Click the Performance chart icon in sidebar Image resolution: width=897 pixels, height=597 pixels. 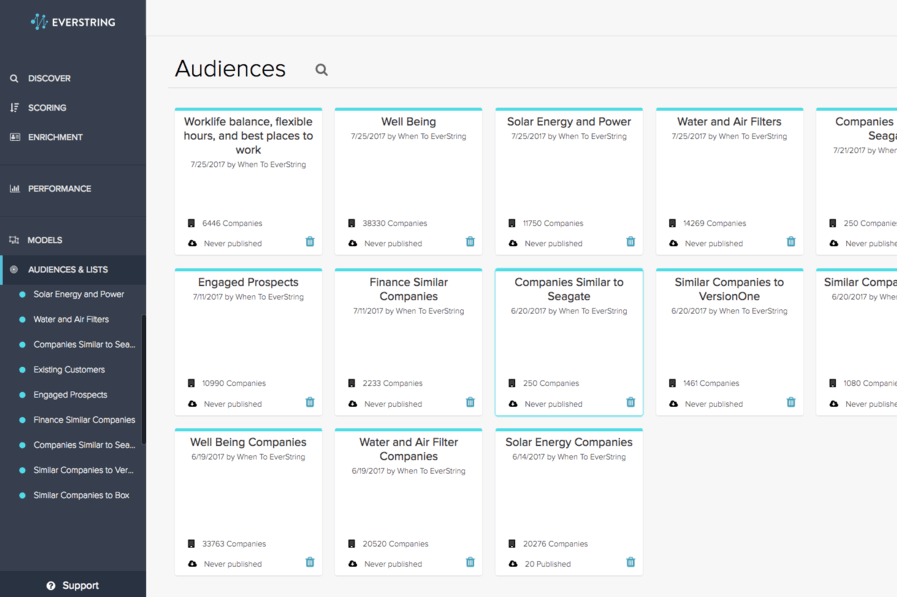point(15,189)
